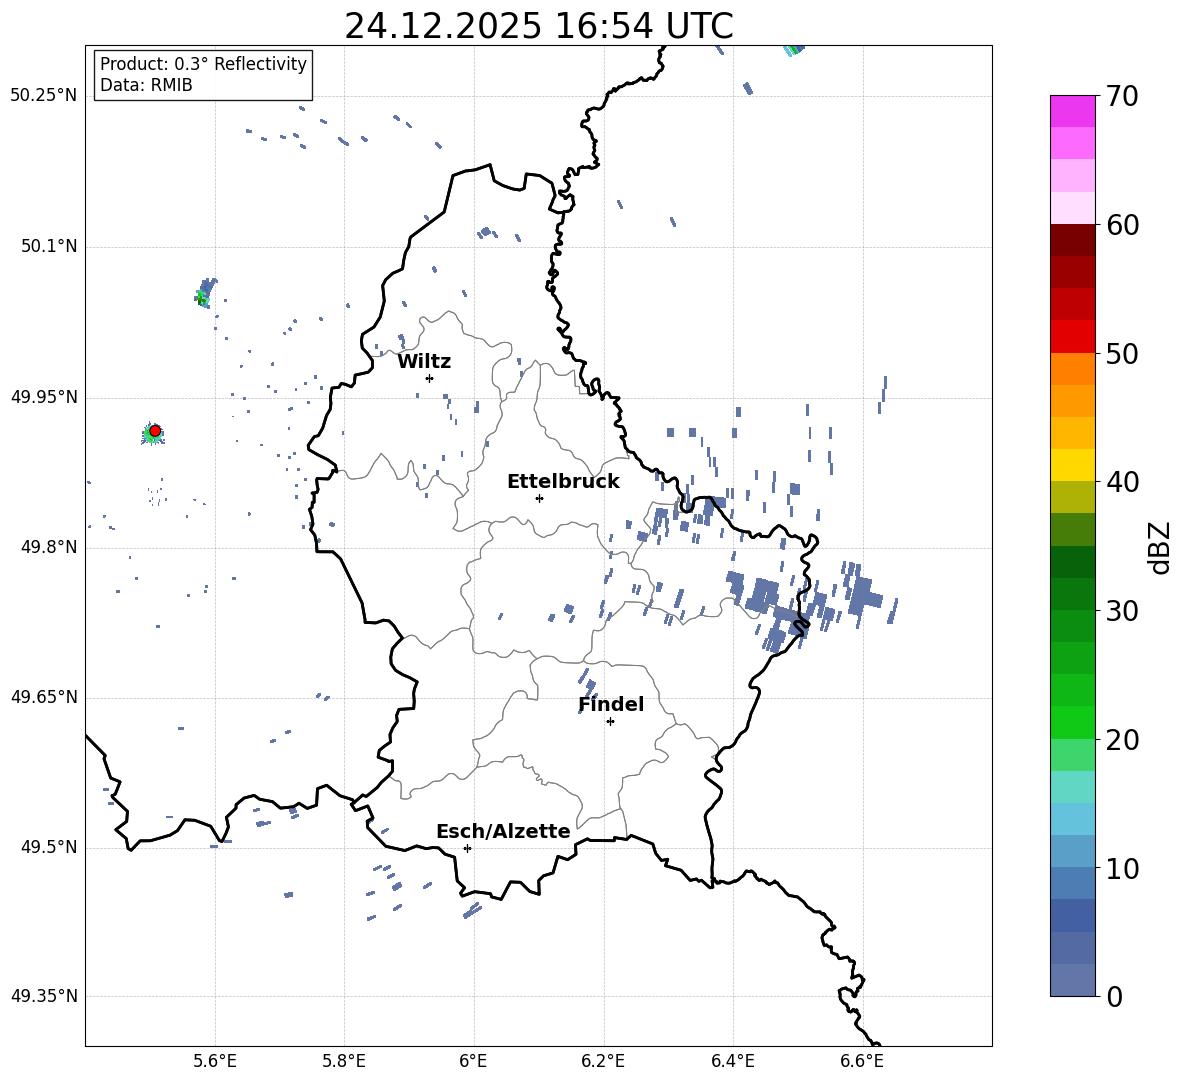Screen dimensions: 1184x1081
Task: Click the 49.95°N latitude tick label
Action: [x=44, y=396]
